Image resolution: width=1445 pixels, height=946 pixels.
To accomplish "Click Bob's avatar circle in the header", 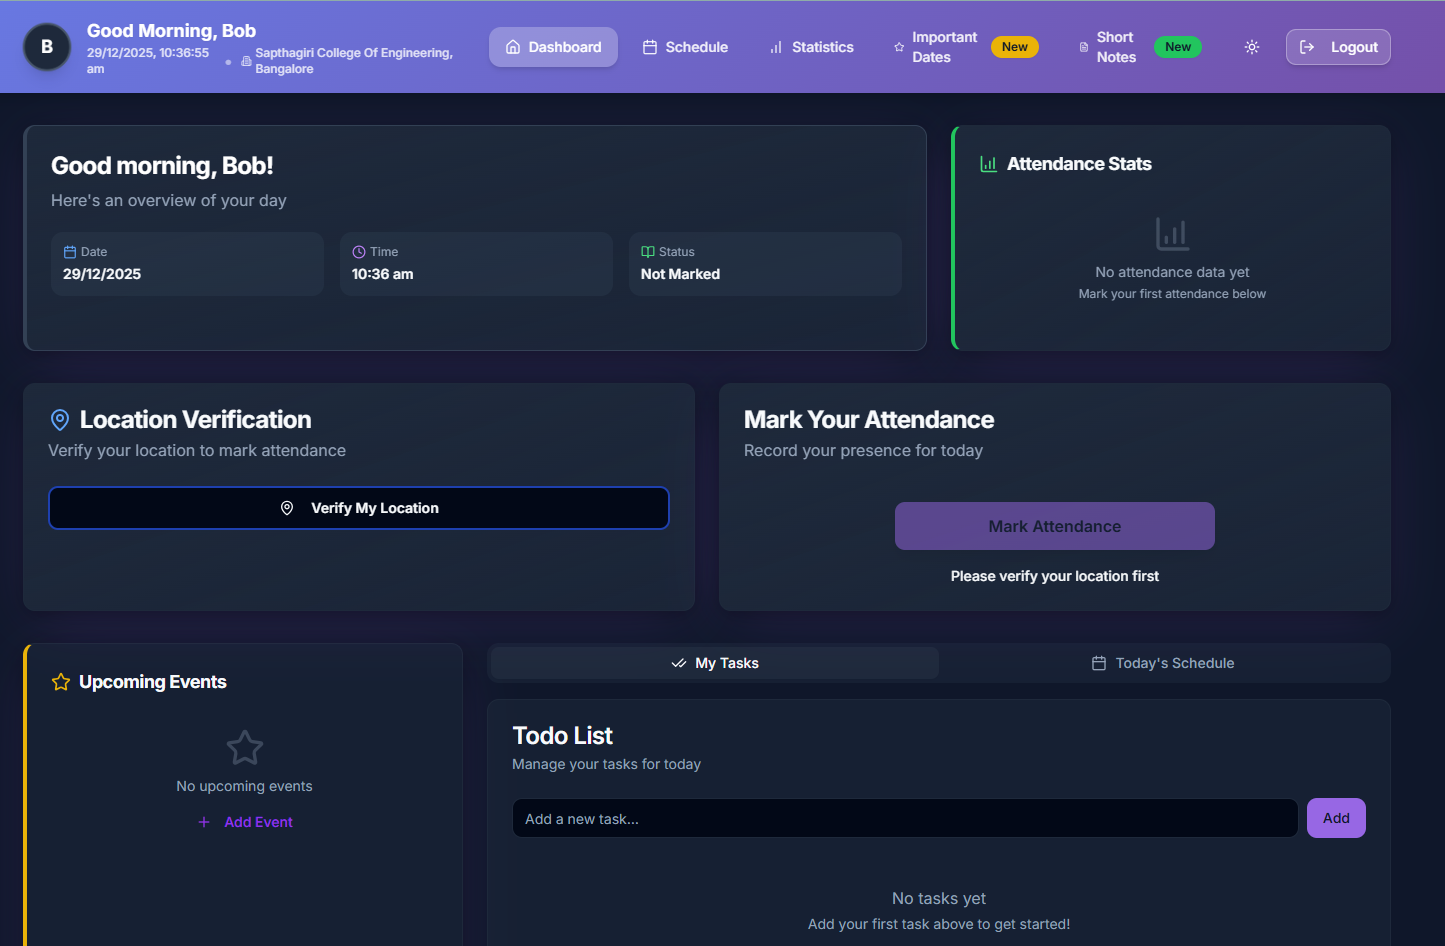I will coord(46,46).
